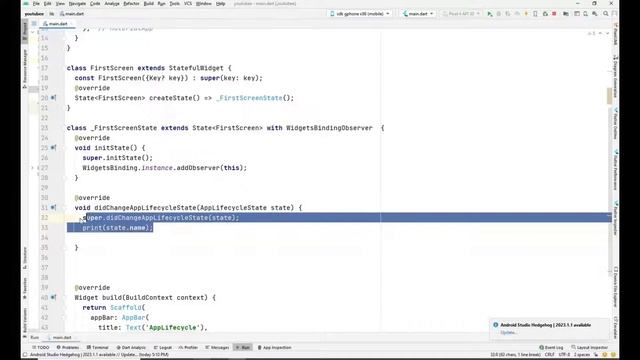Viewport: 640px width, 360px height.
Task: Click the green Run button in toolbar
Action: pyautogui.click(x=489, y=13)
